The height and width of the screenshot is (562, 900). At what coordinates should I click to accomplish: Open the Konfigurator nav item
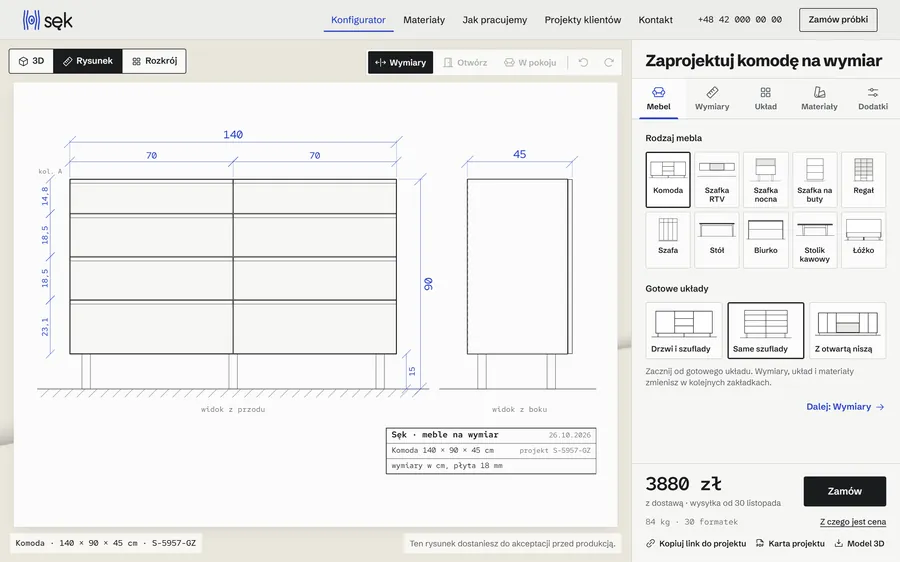click(358, 20)
